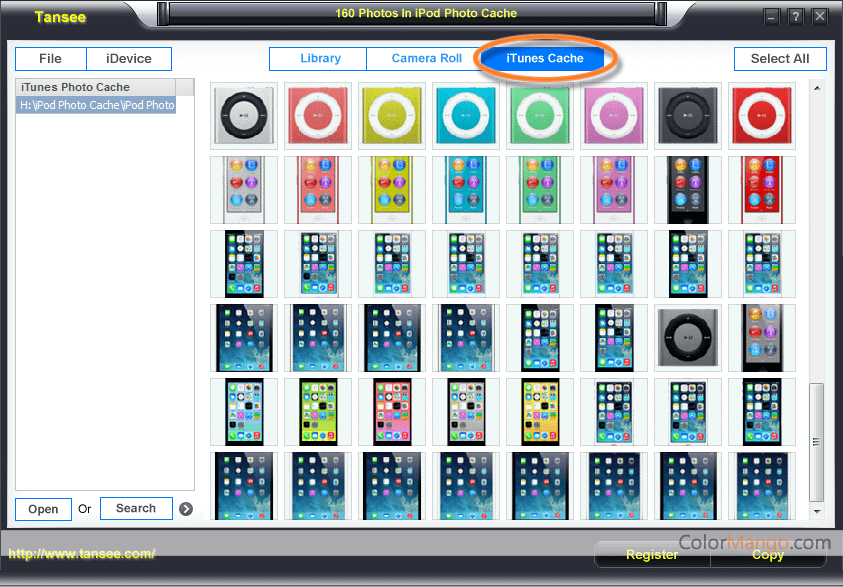Switch to the Camera Roll tab
Viewport: 843px width, 587px height.
pyautogui.click(x=426, y=59)
